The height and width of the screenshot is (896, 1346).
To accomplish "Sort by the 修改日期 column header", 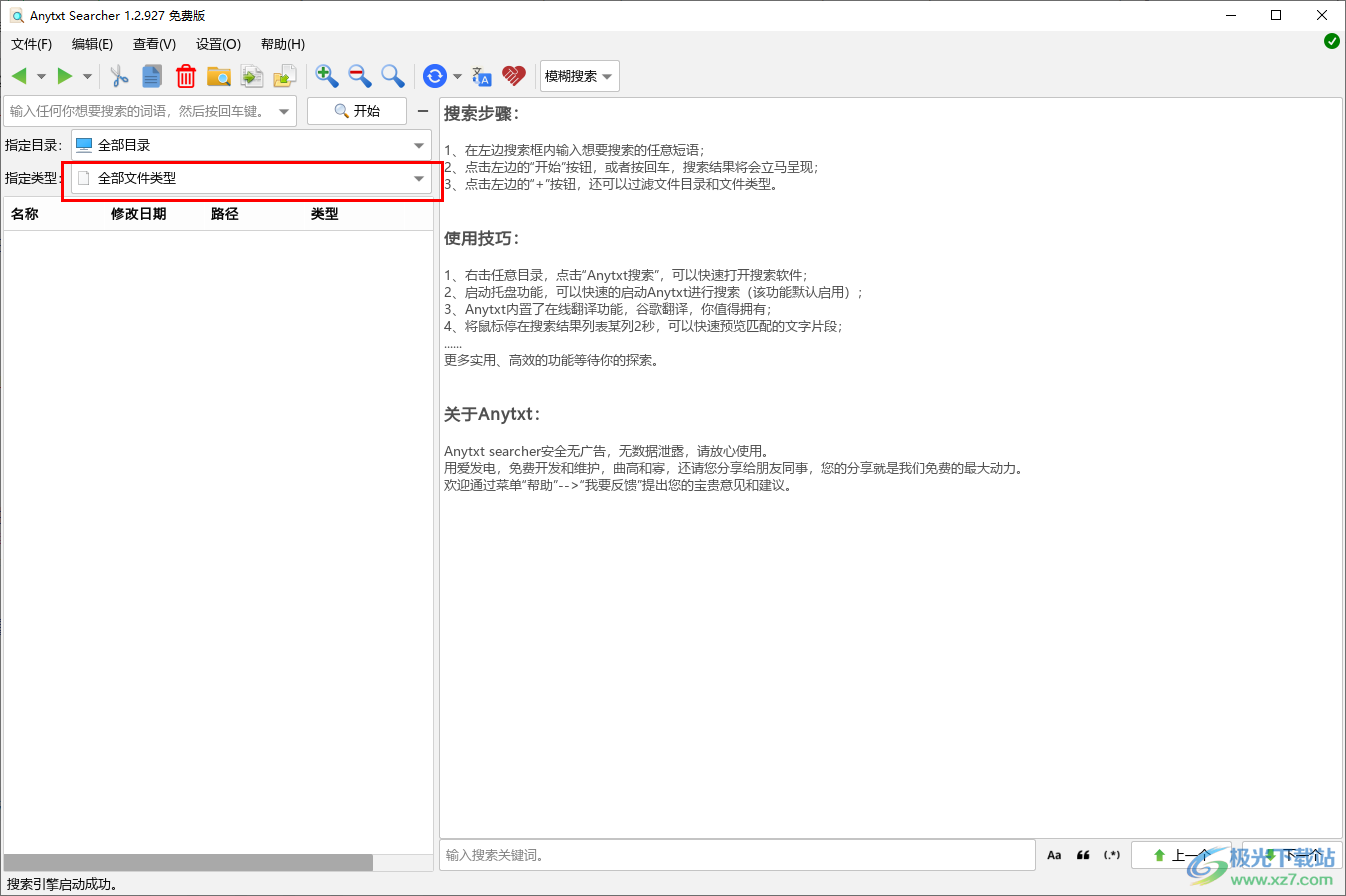I will point(139,214).
